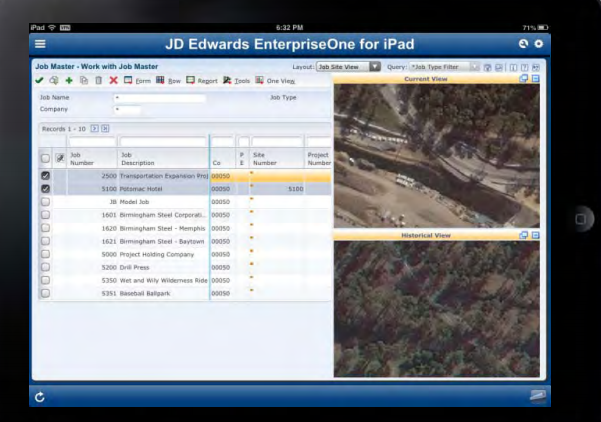Open the hamburger menu in the title bar
Viewport: 601px width, 422px height.
coord(40,44)
